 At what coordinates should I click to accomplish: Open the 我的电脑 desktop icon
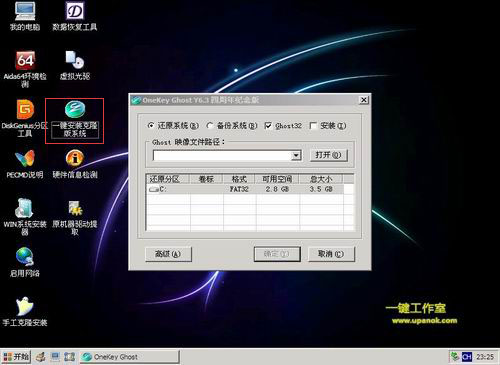tap(25, 16)
